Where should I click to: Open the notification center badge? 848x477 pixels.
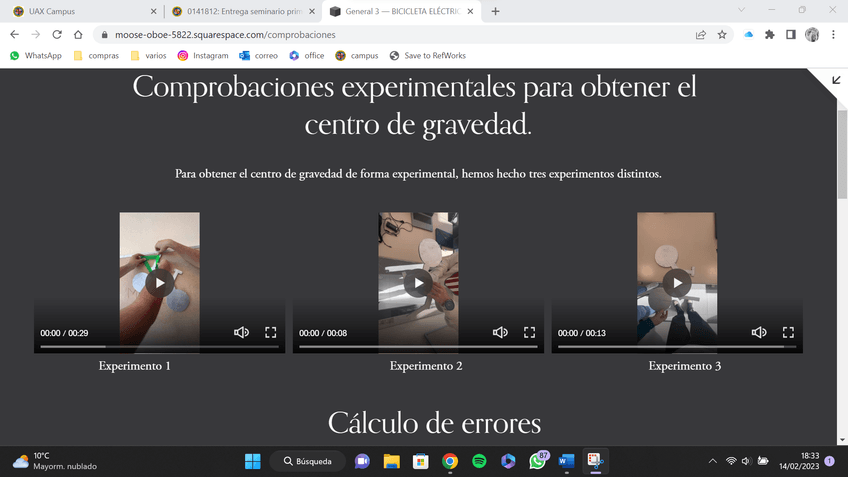830,461
